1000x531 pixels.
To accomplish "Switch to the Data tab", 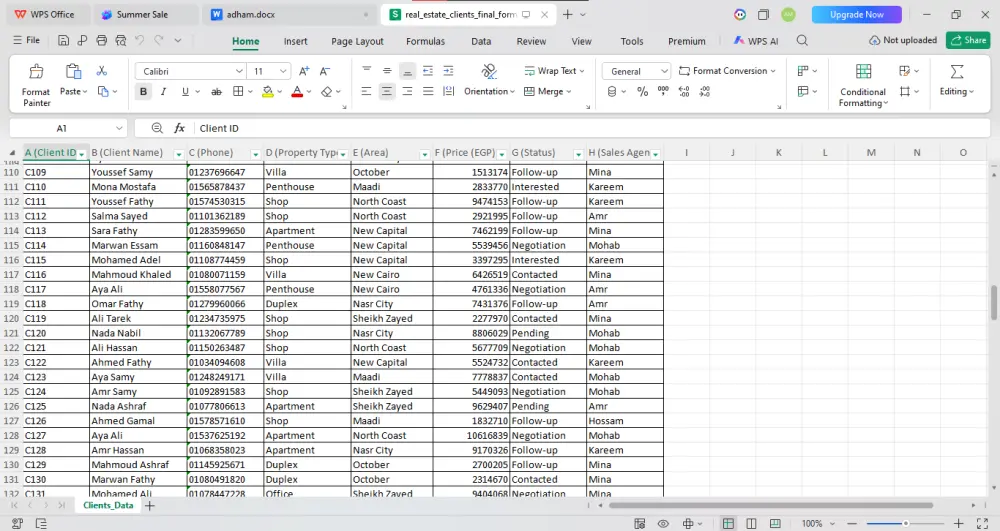I will [x=481, y=41].
